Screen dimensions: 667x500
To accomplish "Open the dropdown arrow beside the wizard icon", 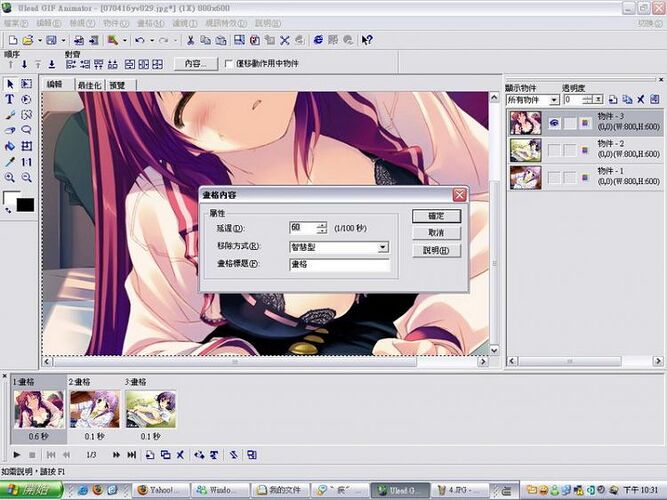I will [x=125, y=40].
